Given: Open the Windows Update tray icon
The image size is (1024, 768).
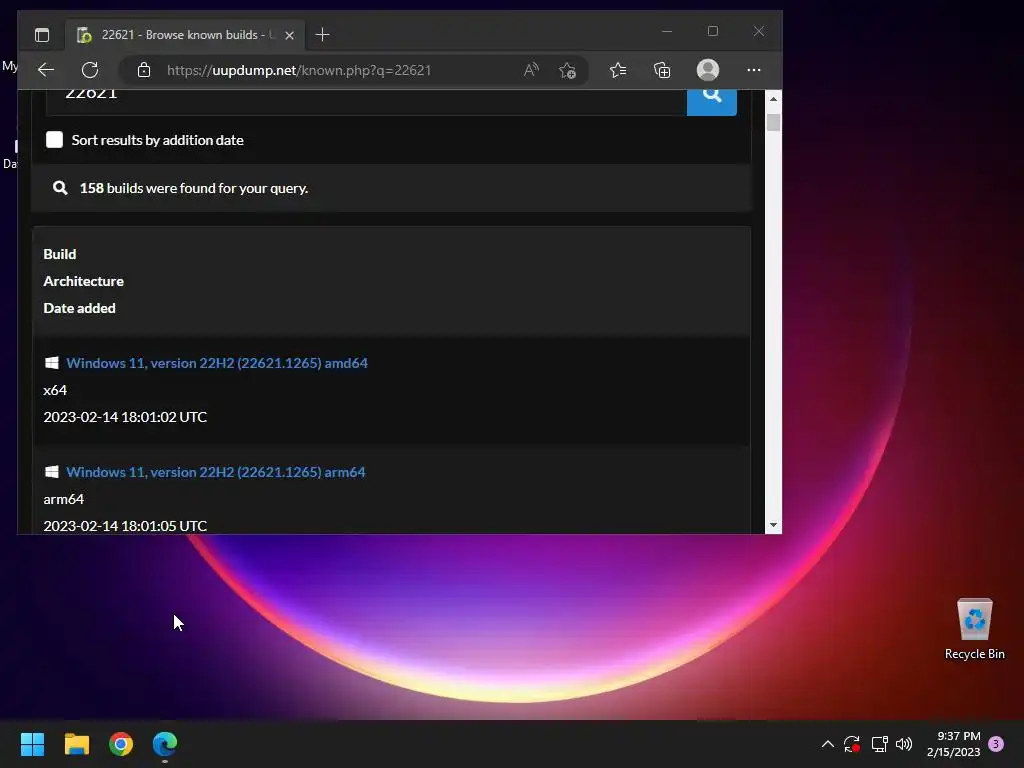Looking at the screenshot, I should 852,744.
